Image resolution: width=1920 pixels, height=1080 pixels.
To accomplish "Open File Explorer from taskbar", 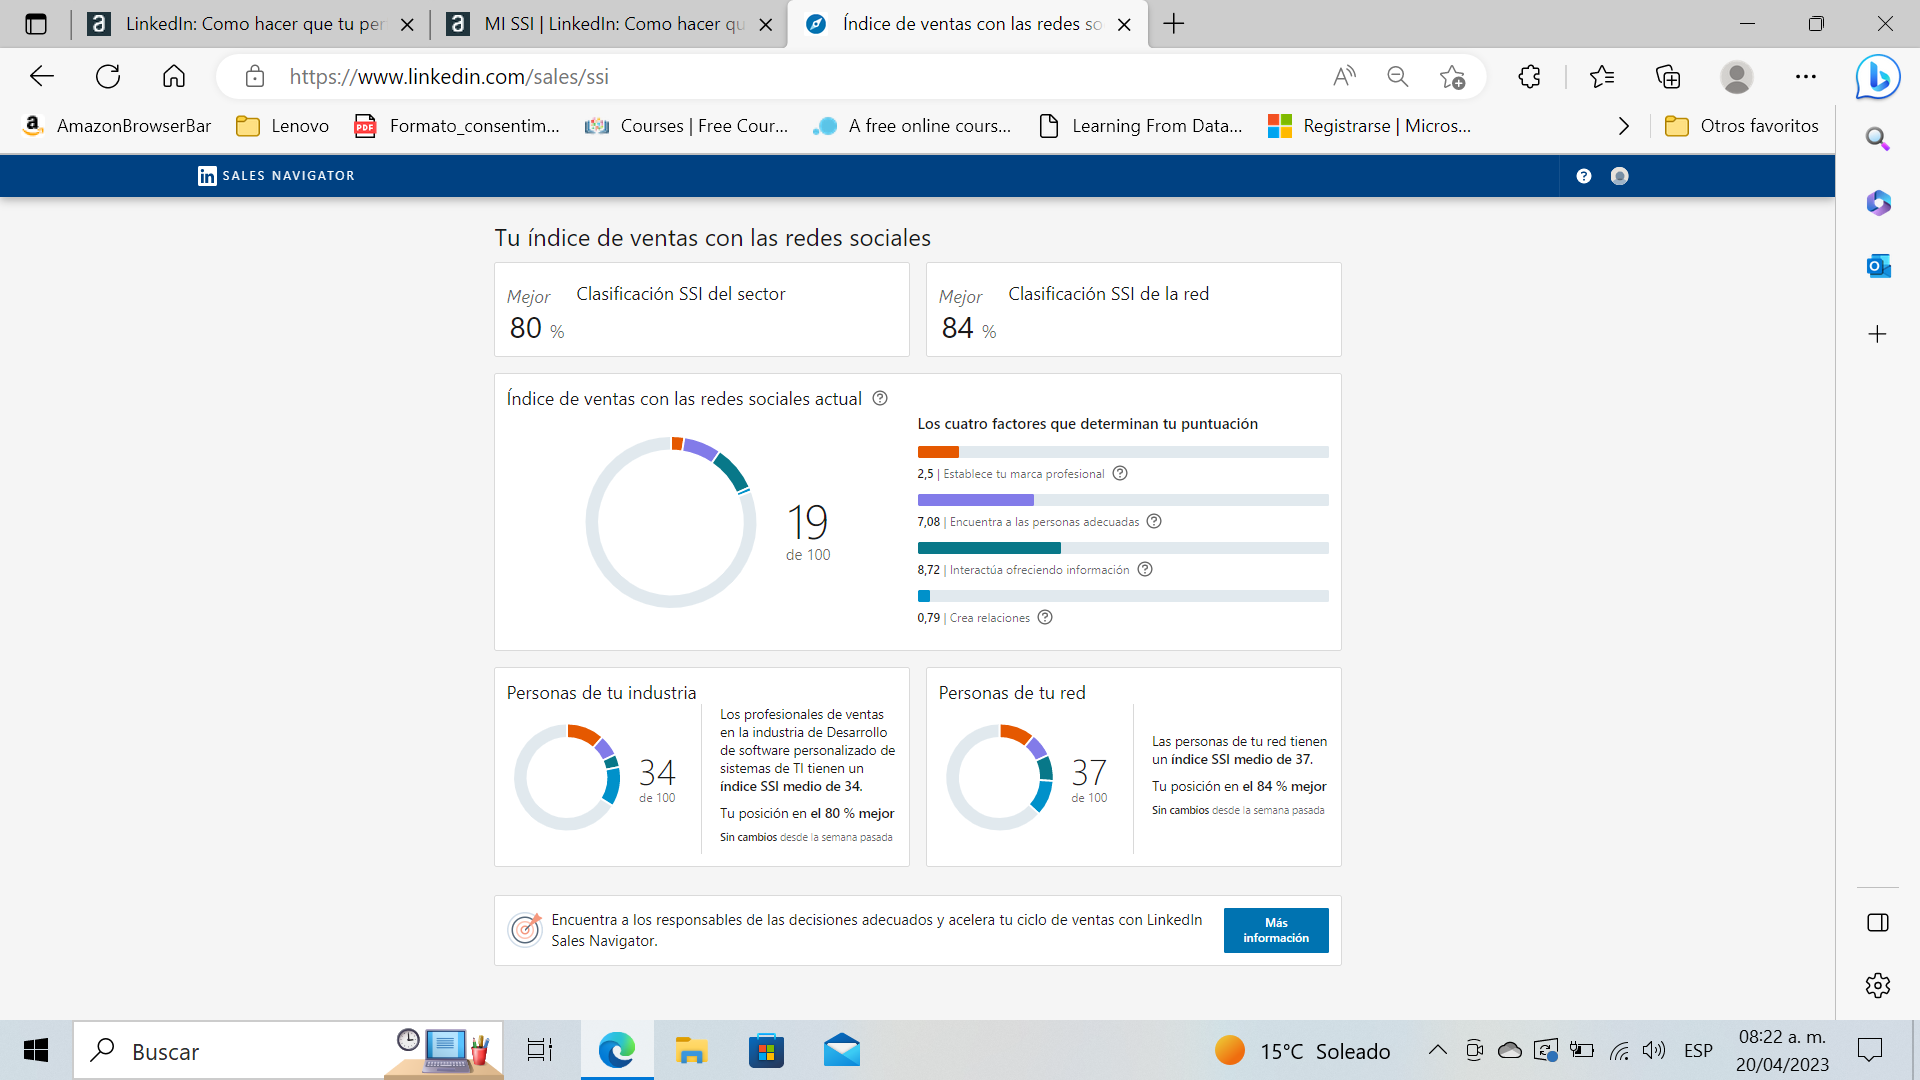I will pyautogui.click(x=691, y=1050).
